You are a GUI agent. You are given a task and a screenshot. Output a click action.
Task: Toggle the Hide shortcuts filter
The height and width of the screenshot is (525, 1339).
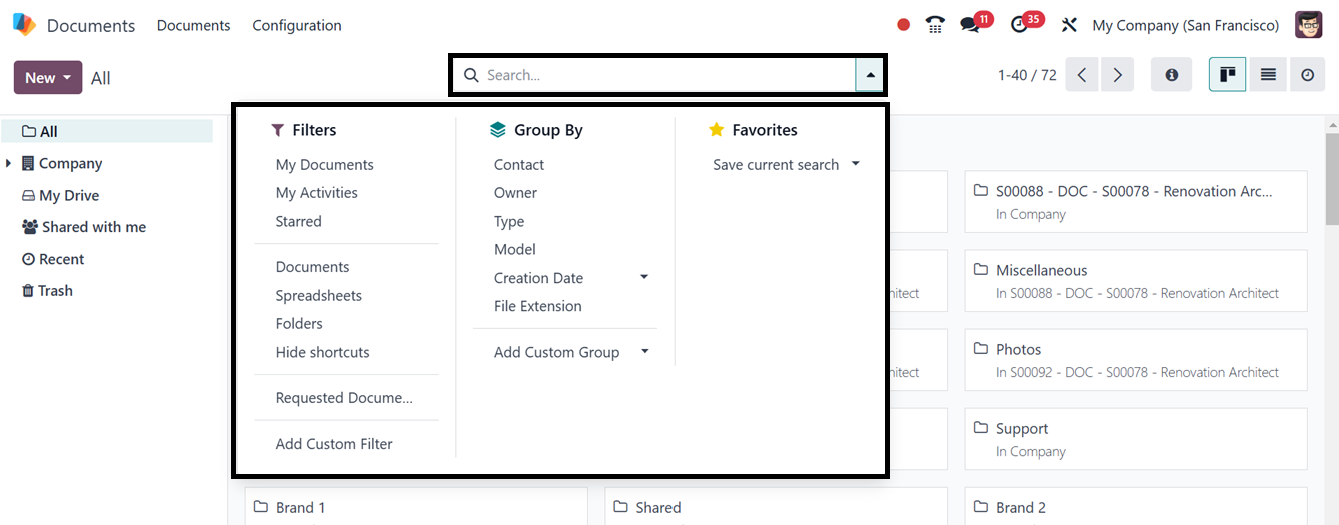pos(323,352)
